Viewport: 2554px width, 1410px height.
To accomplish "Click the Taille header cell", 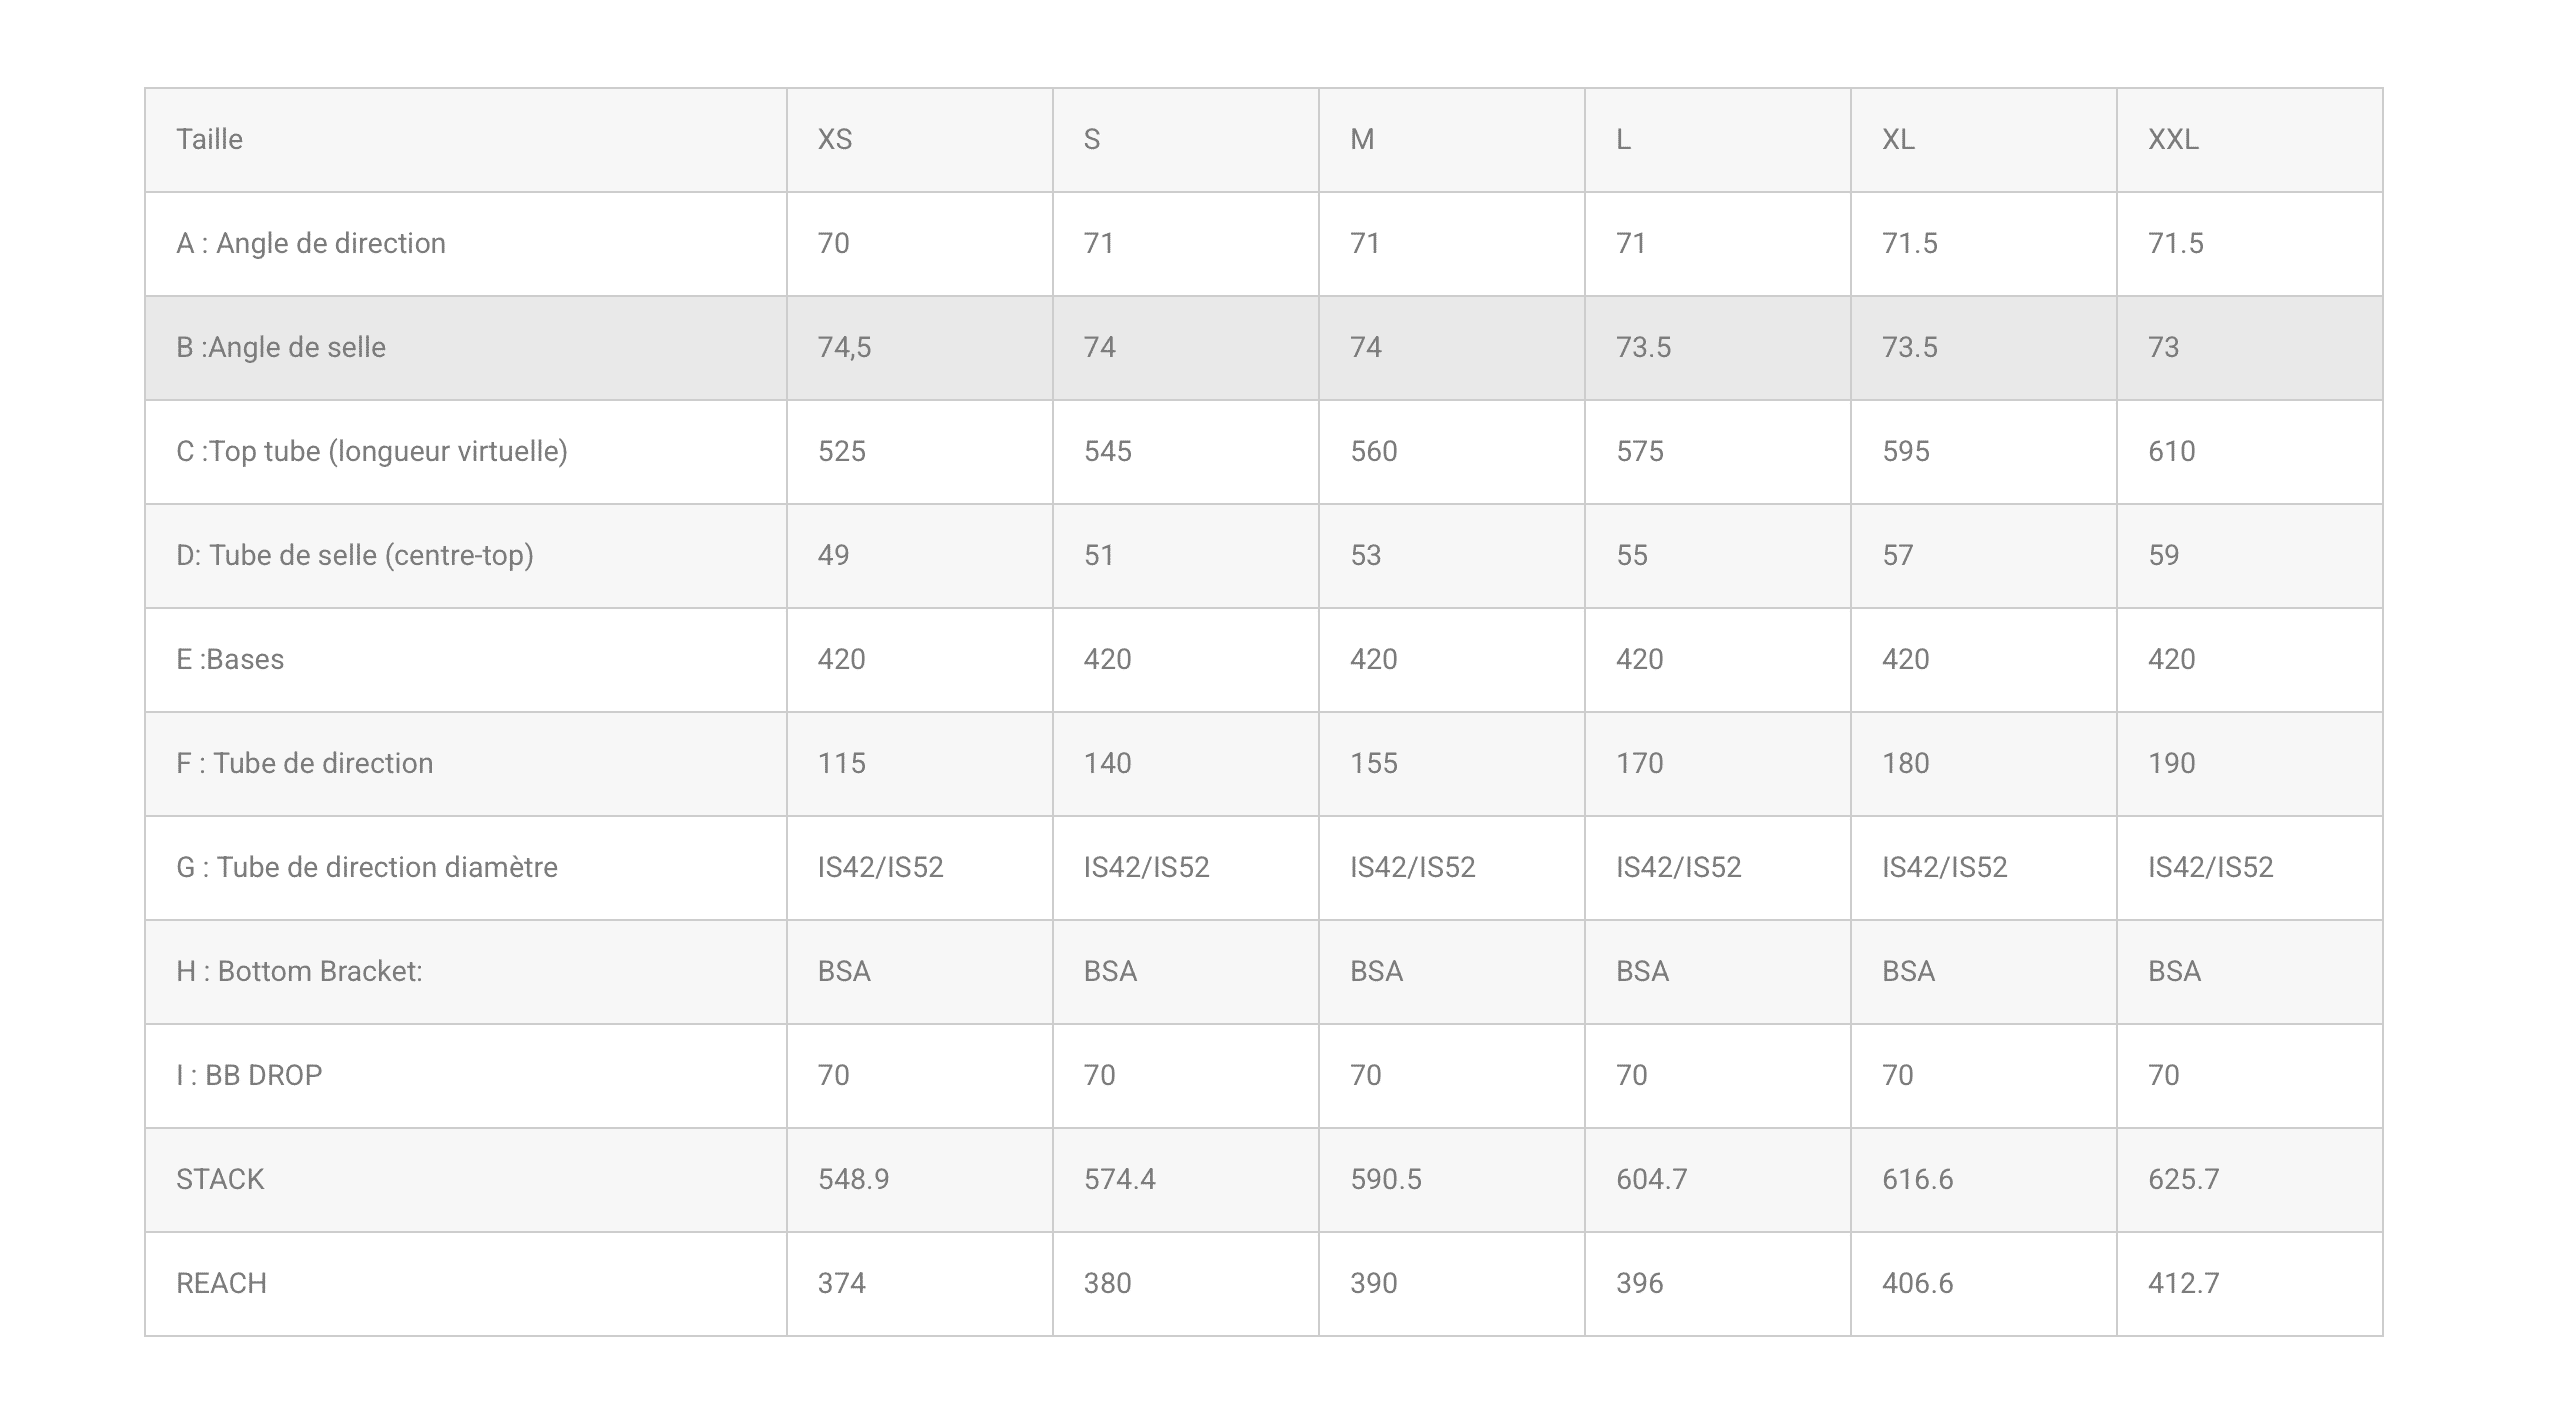I will 209,139.
